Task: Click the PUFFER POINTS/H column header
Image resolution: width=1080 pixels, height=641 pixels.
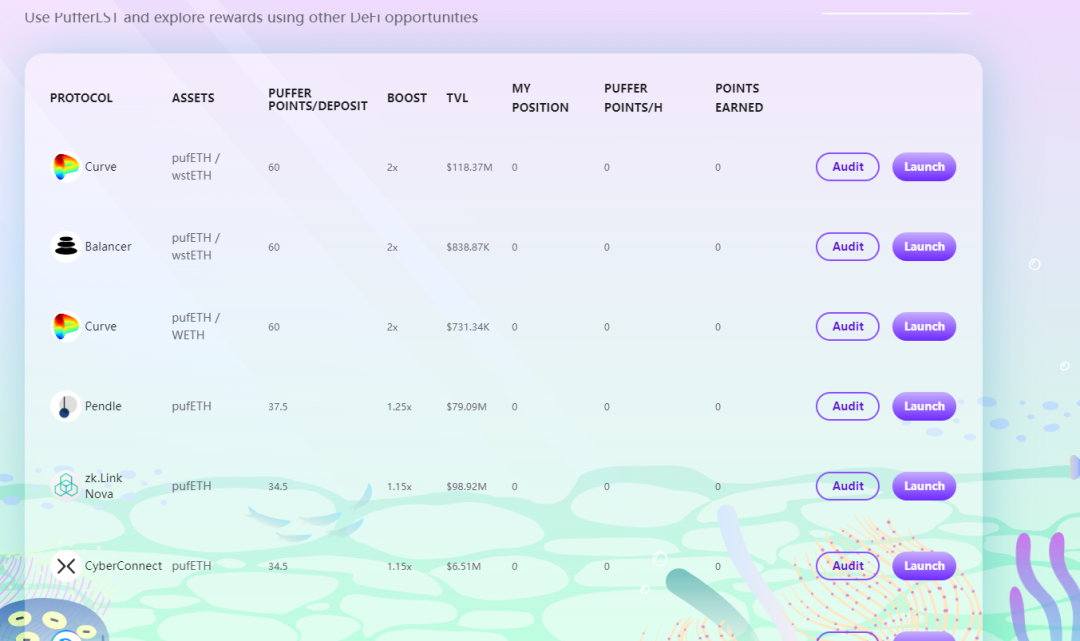Action: click(x=633, y=98)
